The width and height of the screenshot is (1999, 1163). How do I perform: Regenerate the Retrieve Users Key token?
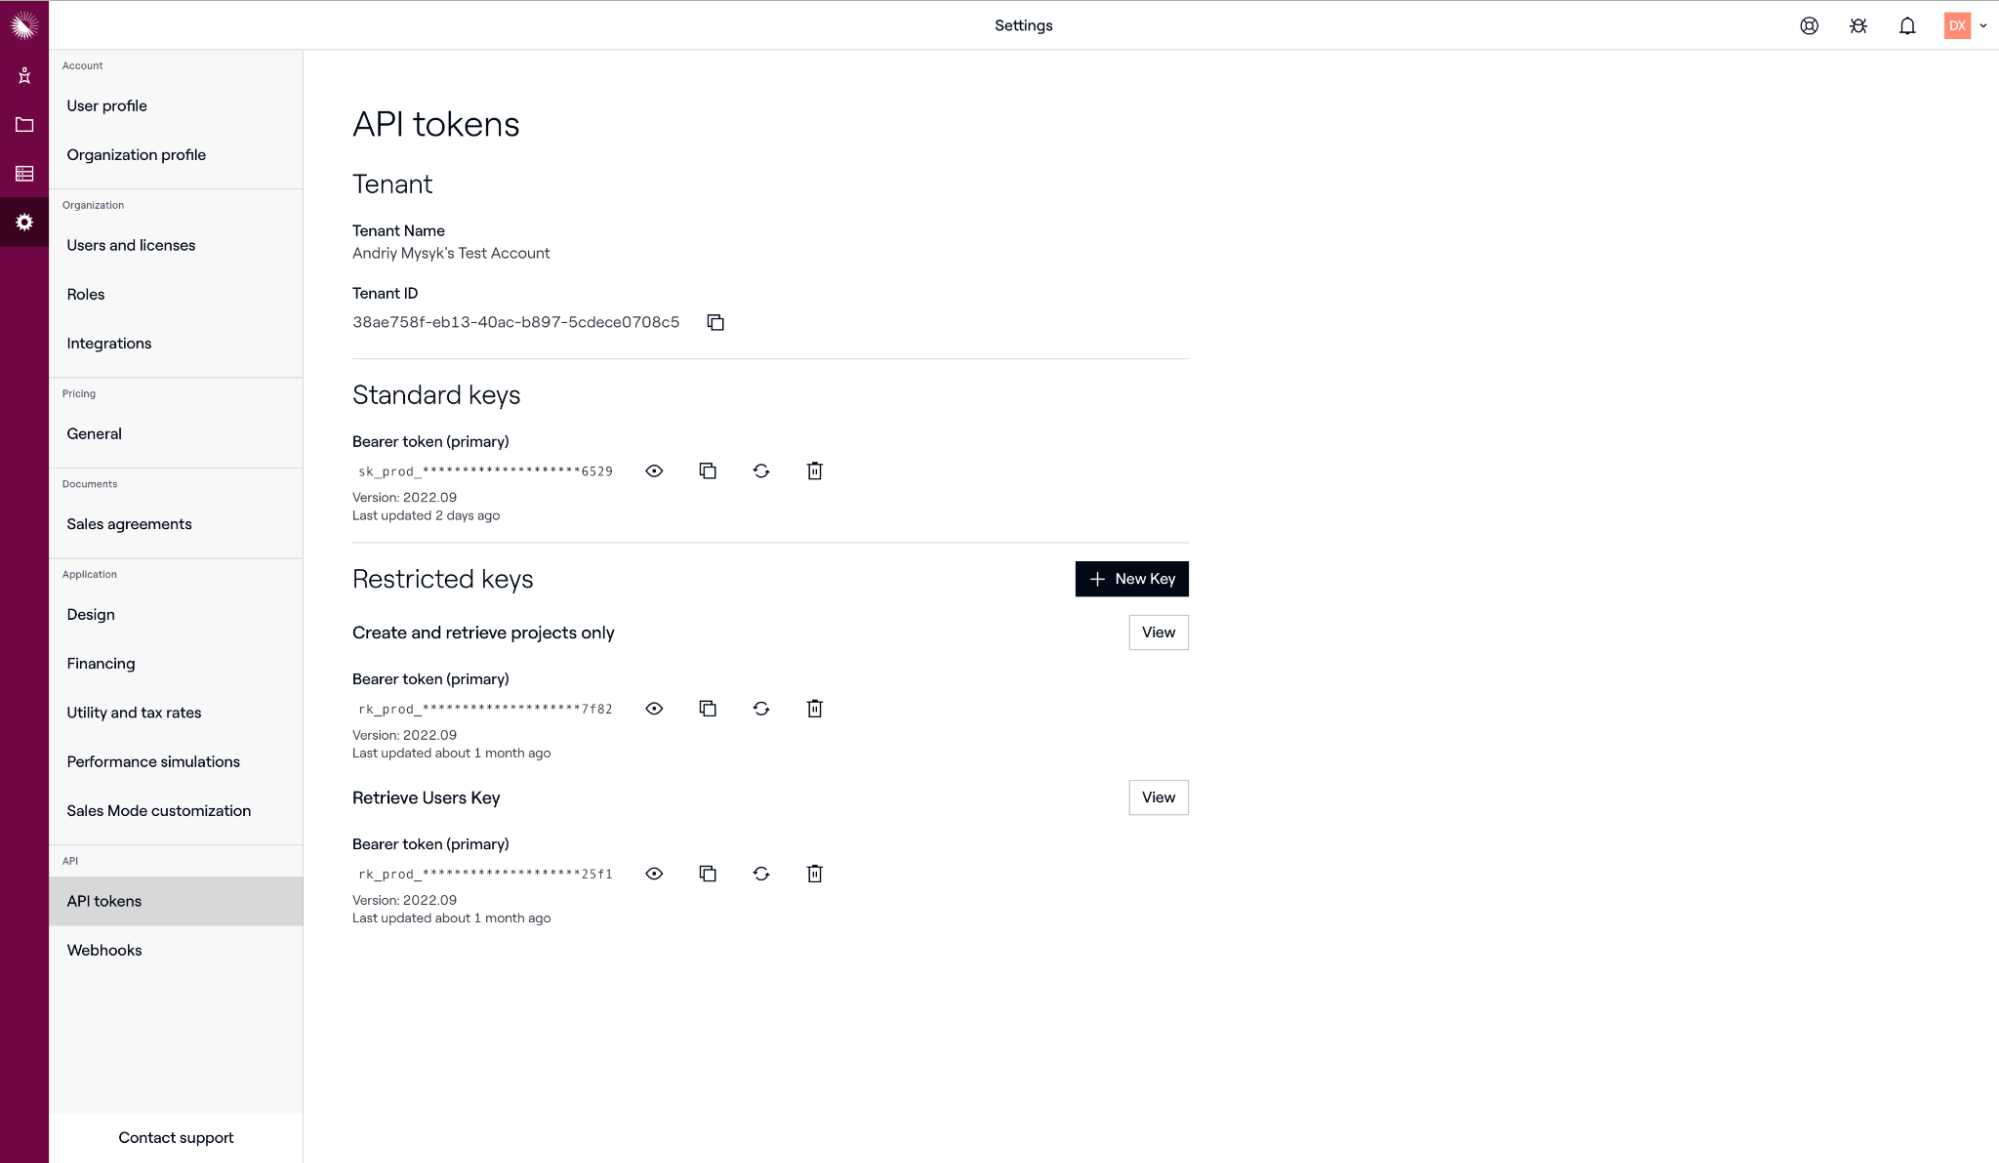click(761, 874)
